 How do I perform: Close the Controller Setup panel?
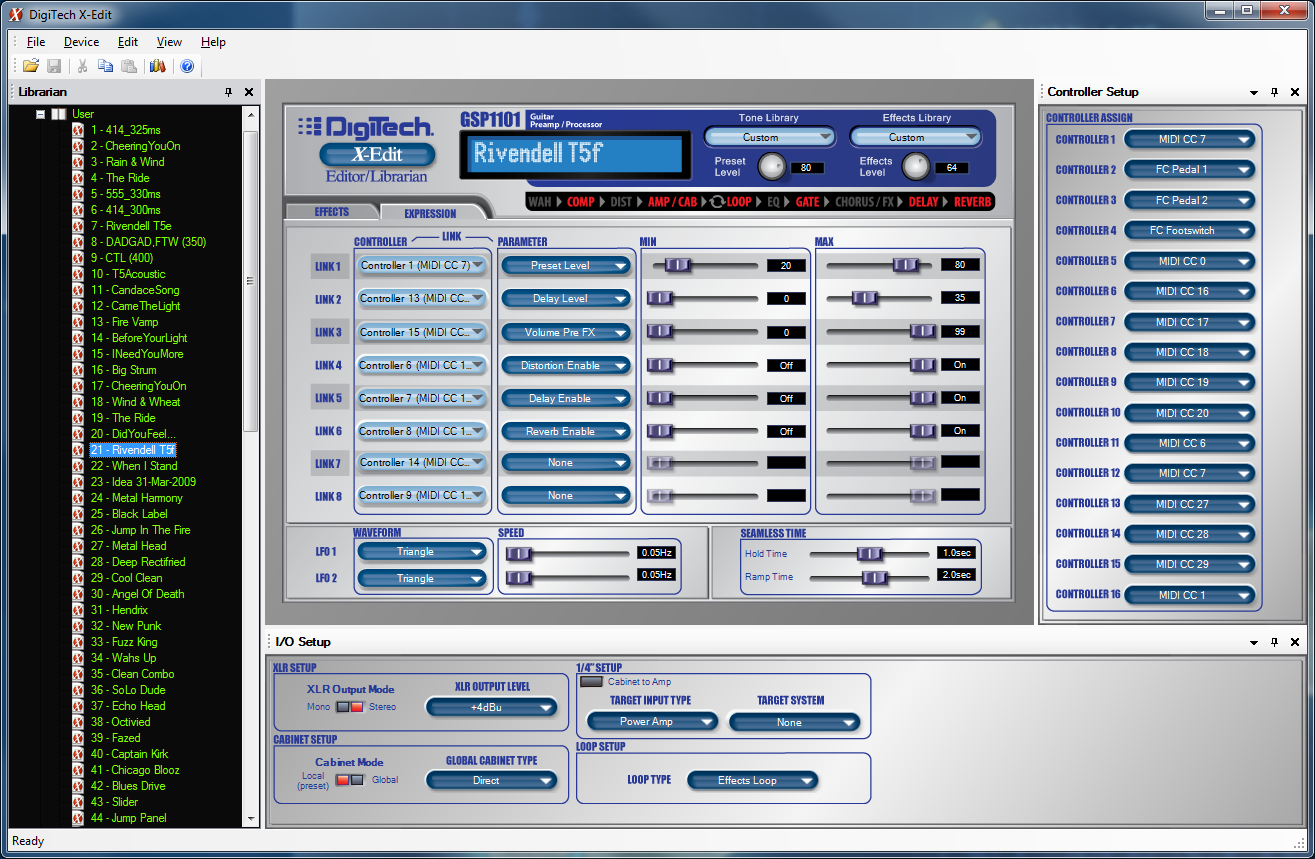pyautogui.click(x=1295, y=92)
